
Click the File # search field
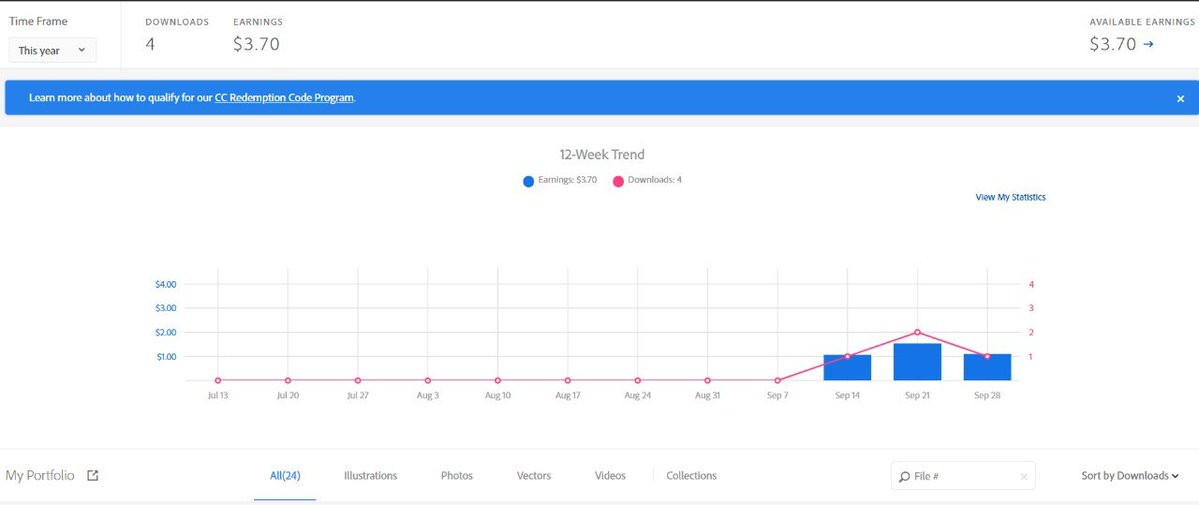pyautogui.click(x=963, y=476)
